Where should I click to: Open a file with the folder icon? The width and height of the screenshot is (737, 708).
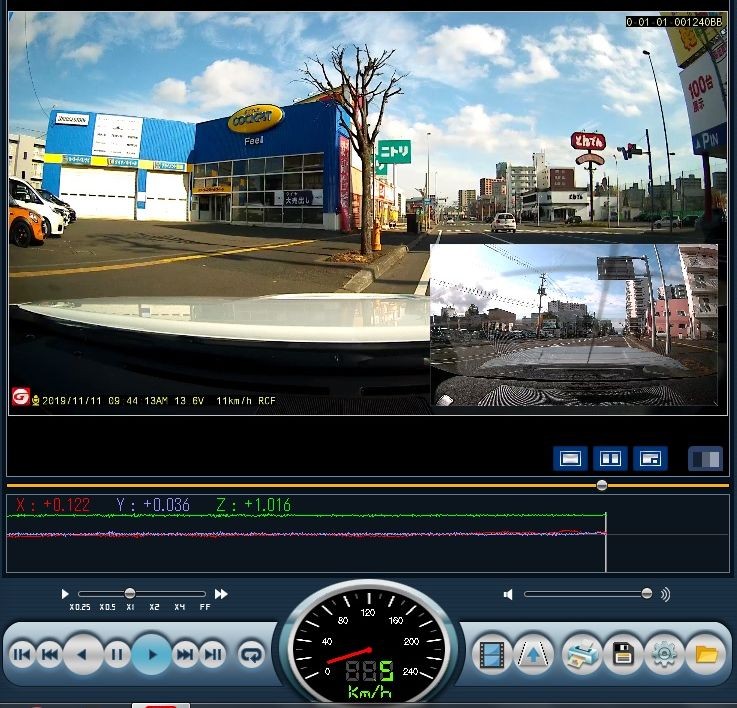click(706, 653)
